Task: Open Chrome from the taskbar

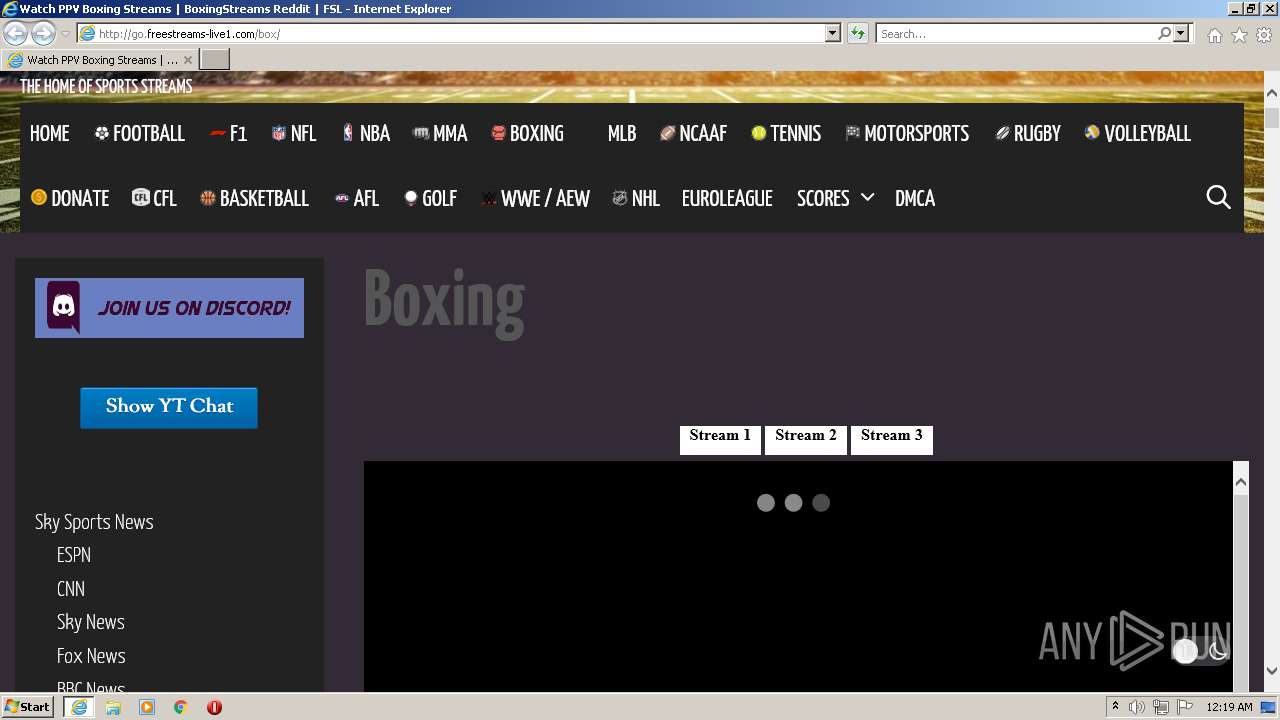Action: click(x=180, y=707)
